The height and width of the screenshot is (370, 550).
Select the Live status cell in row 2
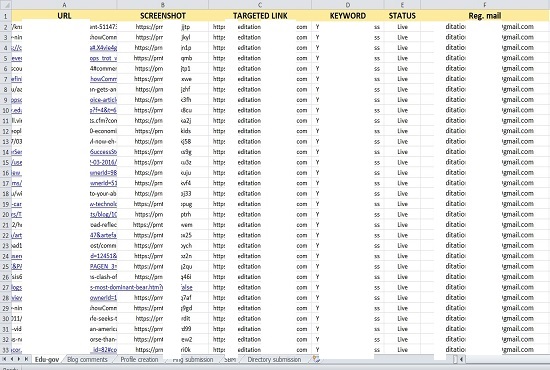click(402, 27)
